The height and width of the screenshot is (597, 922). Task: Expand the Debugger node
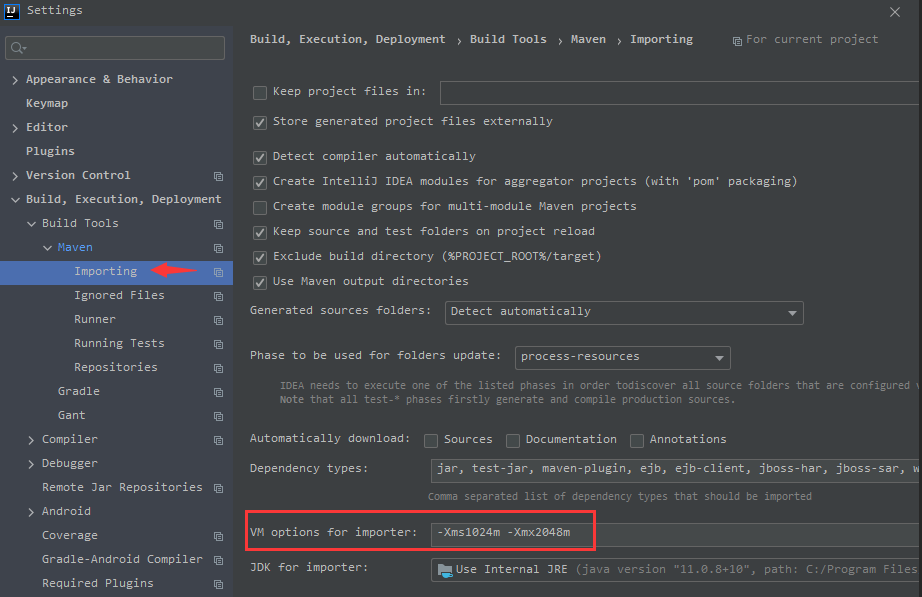tap(31, 464)
